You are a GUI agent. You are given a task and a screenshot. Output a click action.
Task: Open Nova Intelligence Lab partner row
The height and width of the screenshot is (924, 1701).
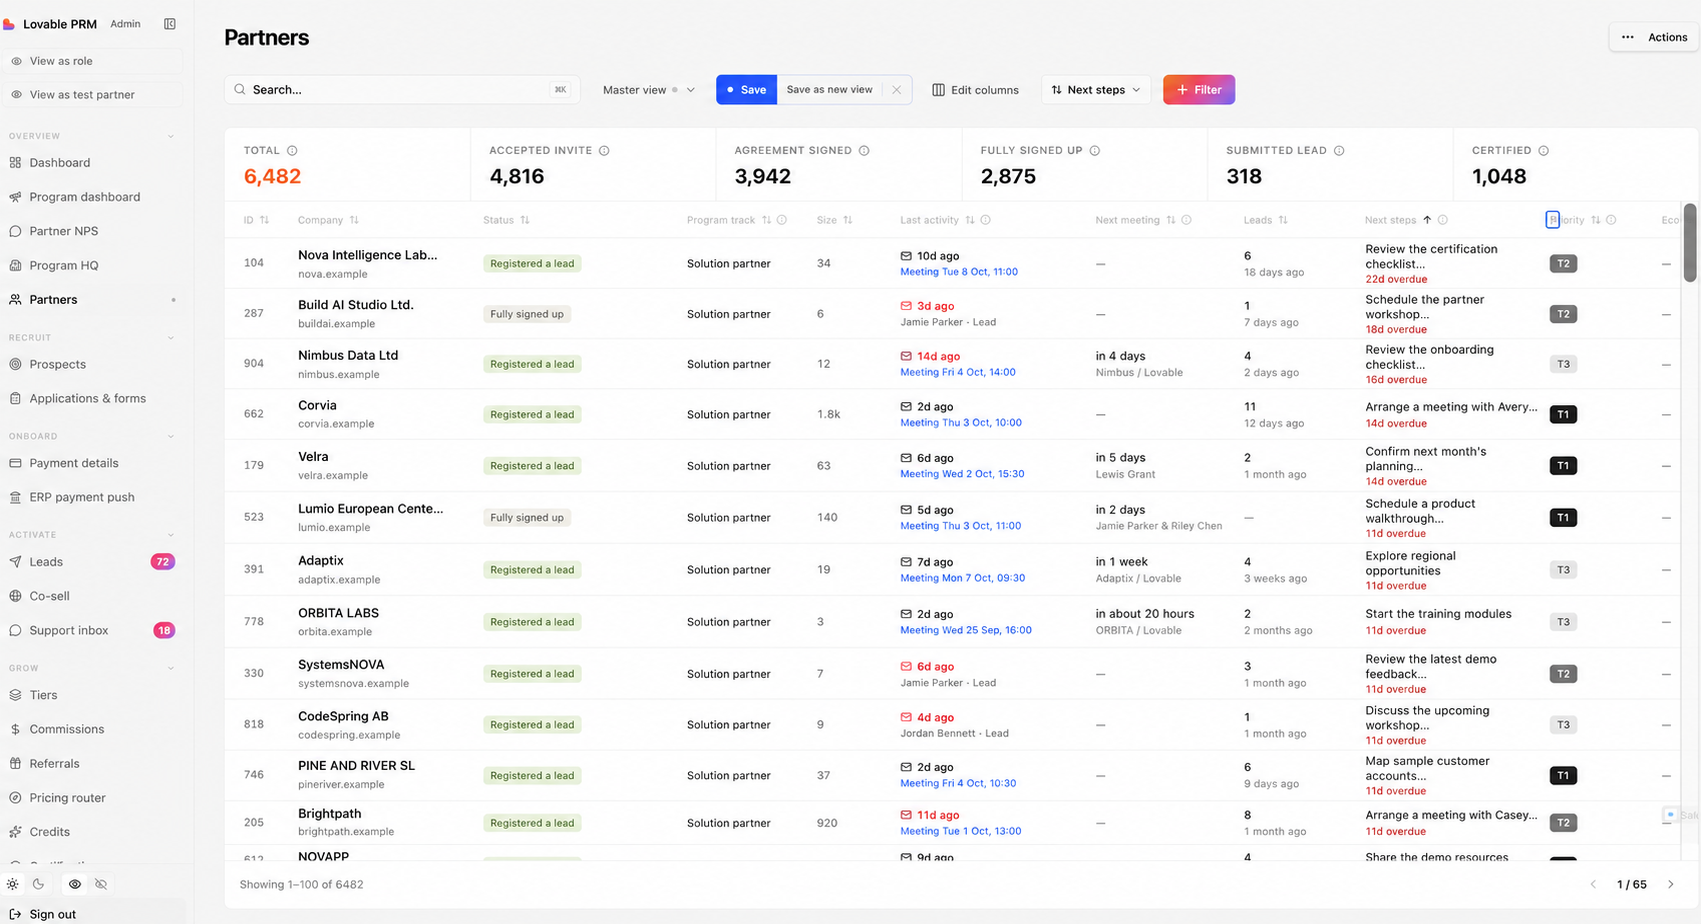click(952, 264)
